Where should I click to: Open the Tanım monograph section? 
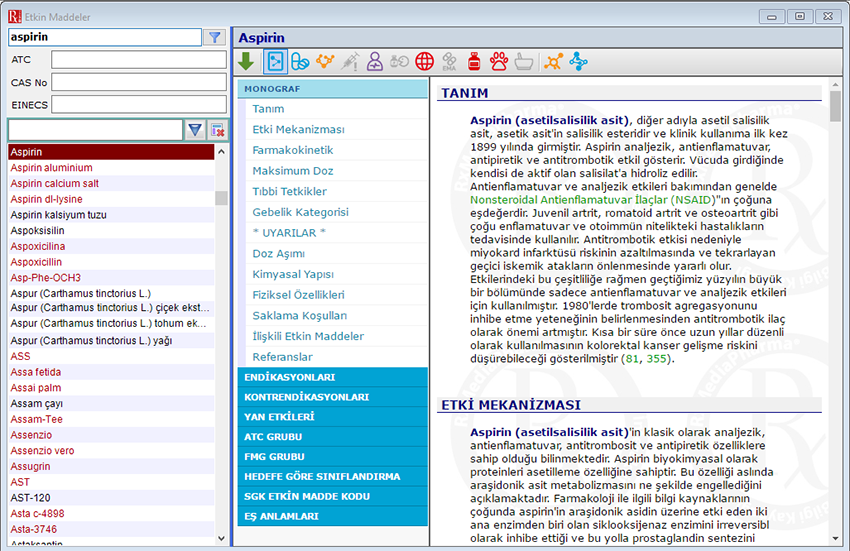(x=268, y=109)
